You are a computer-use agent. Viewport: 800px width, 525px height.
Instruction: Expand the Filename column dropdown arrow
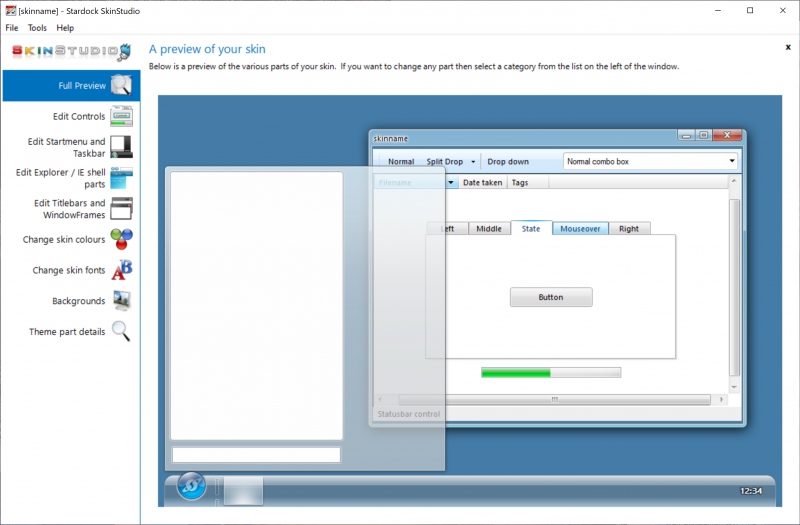click(x=451, y=182)
